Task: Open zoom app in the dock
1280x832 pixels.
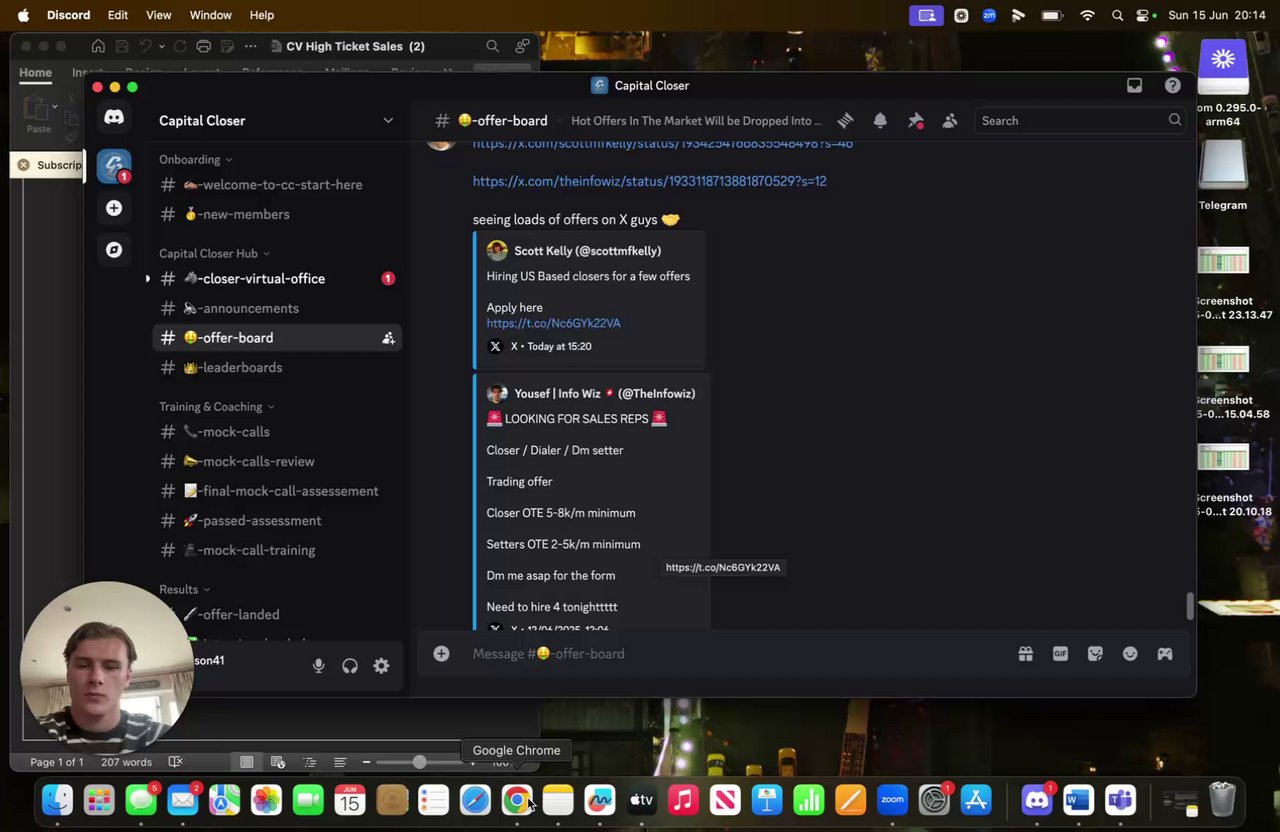Action: (x=892, y=800)
